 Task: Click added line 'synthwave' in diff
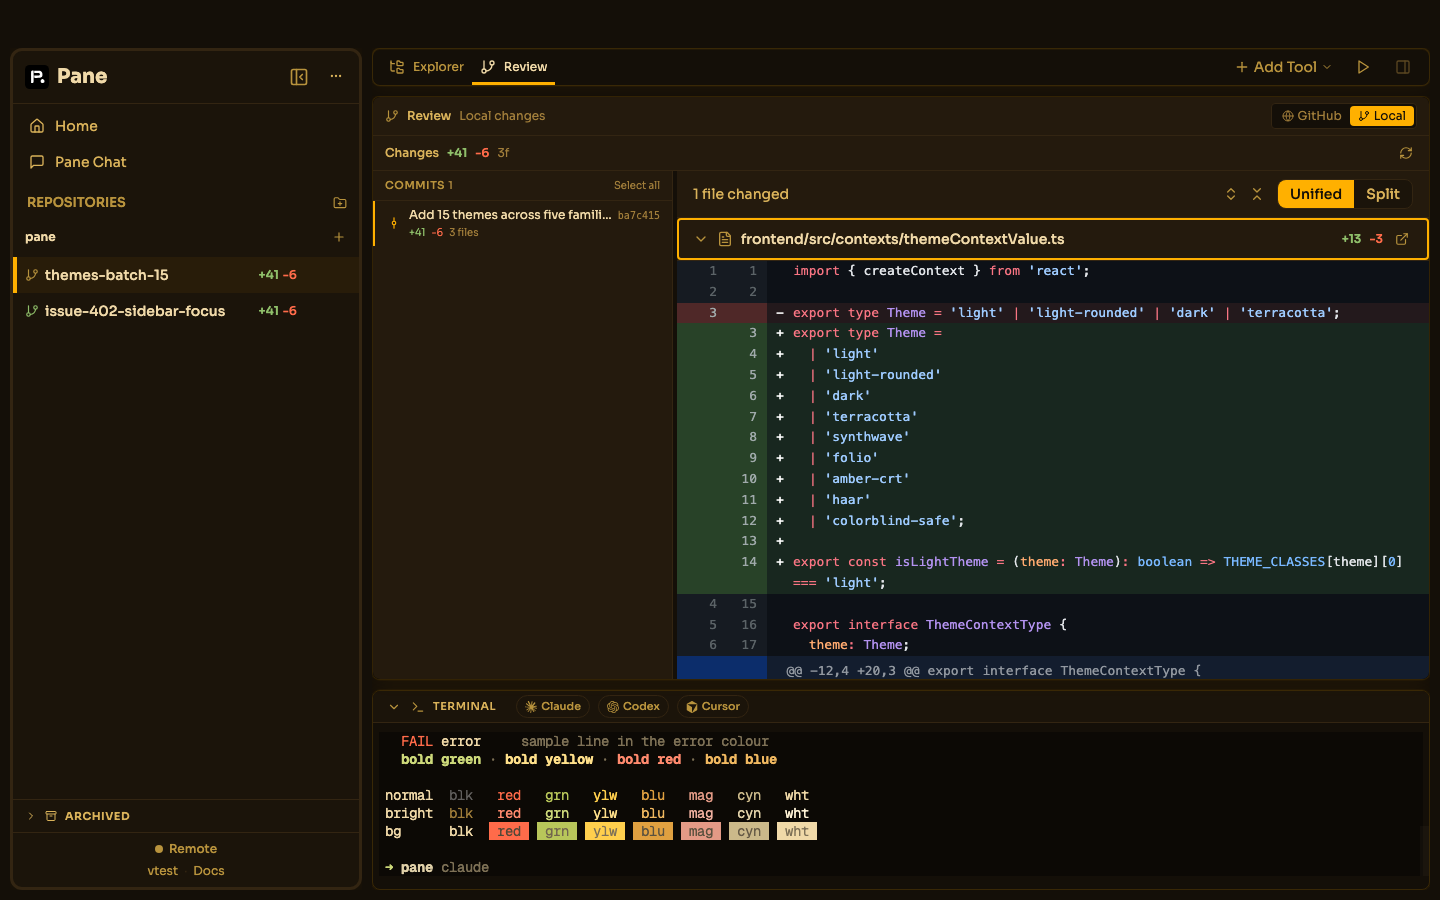pyautogui.click(x=1053, y=437)
